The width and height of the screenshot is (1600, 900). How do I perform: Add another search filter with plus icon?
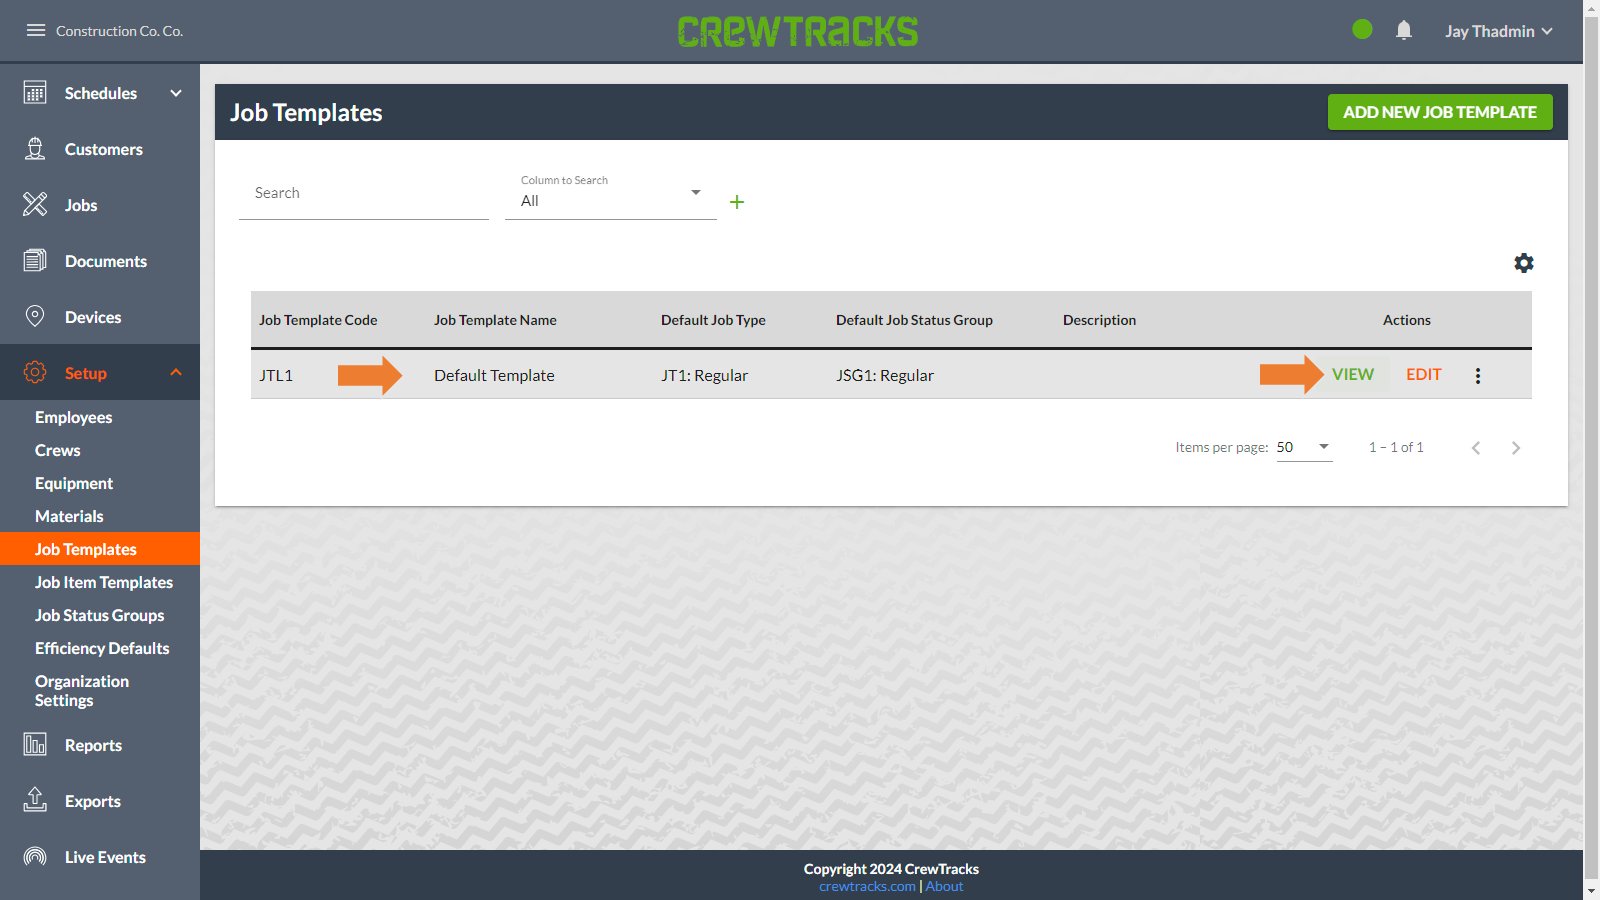point(737,202)
